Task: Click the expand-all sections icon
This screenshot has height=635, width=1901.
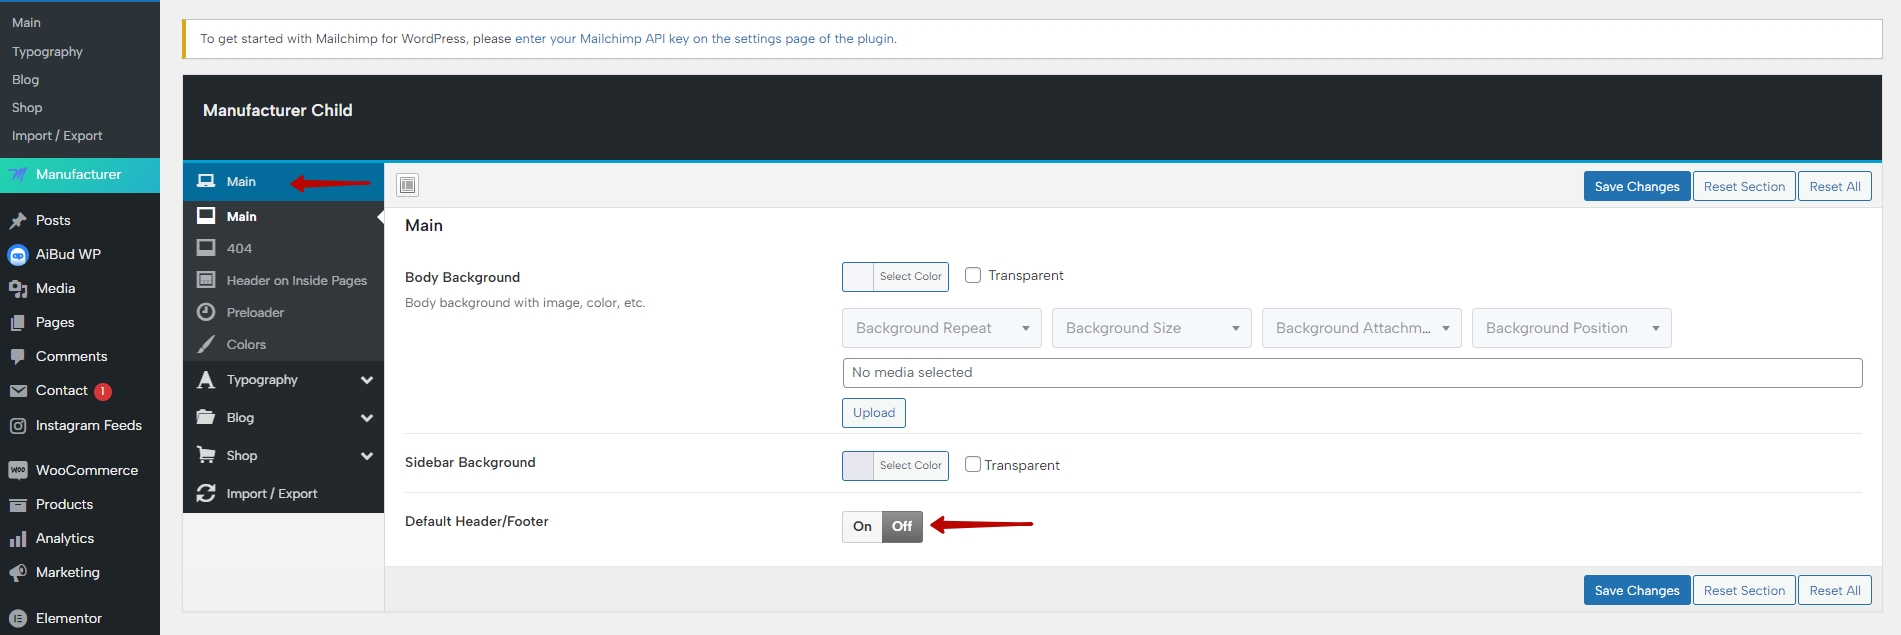Action: 407,185
